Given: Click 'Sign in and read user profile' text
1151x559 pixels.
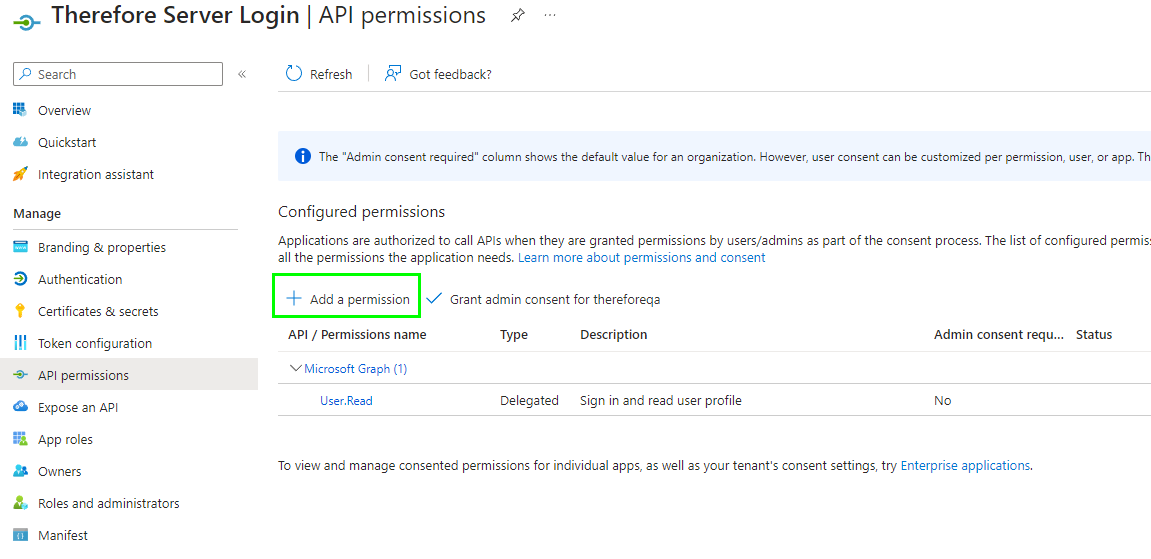Looking at the screenshot, I should (661, 401).
